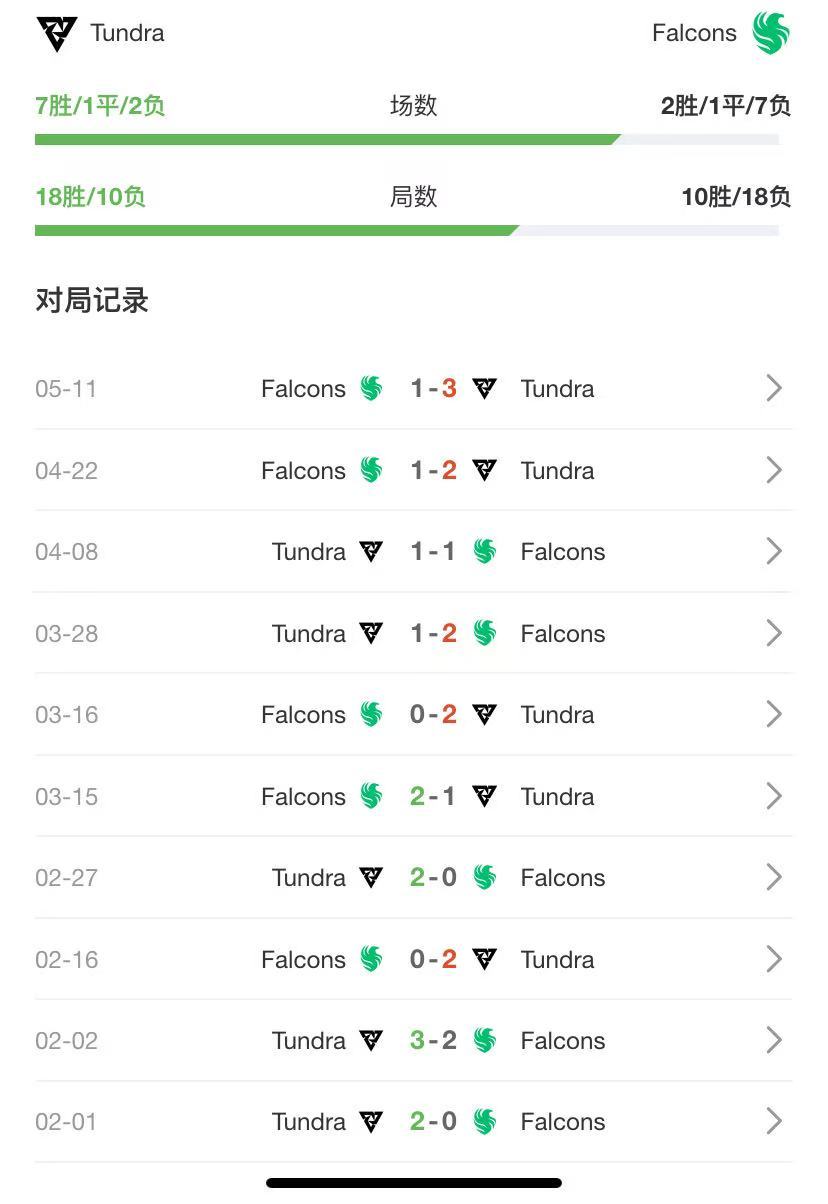Click the Tundra logo in the header

click(x=56, y=33)
